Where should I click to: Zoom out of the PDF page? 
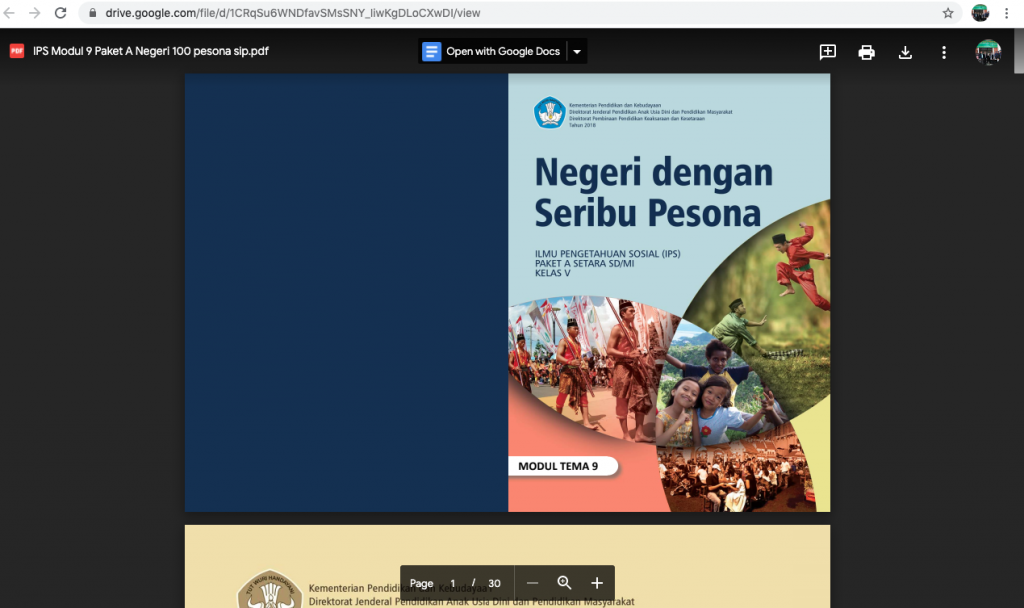(532, 583)
